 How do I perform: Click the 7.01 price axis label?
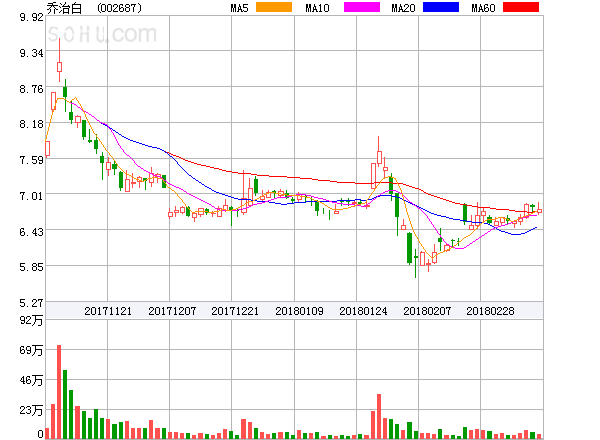click(x=31, y=196)
